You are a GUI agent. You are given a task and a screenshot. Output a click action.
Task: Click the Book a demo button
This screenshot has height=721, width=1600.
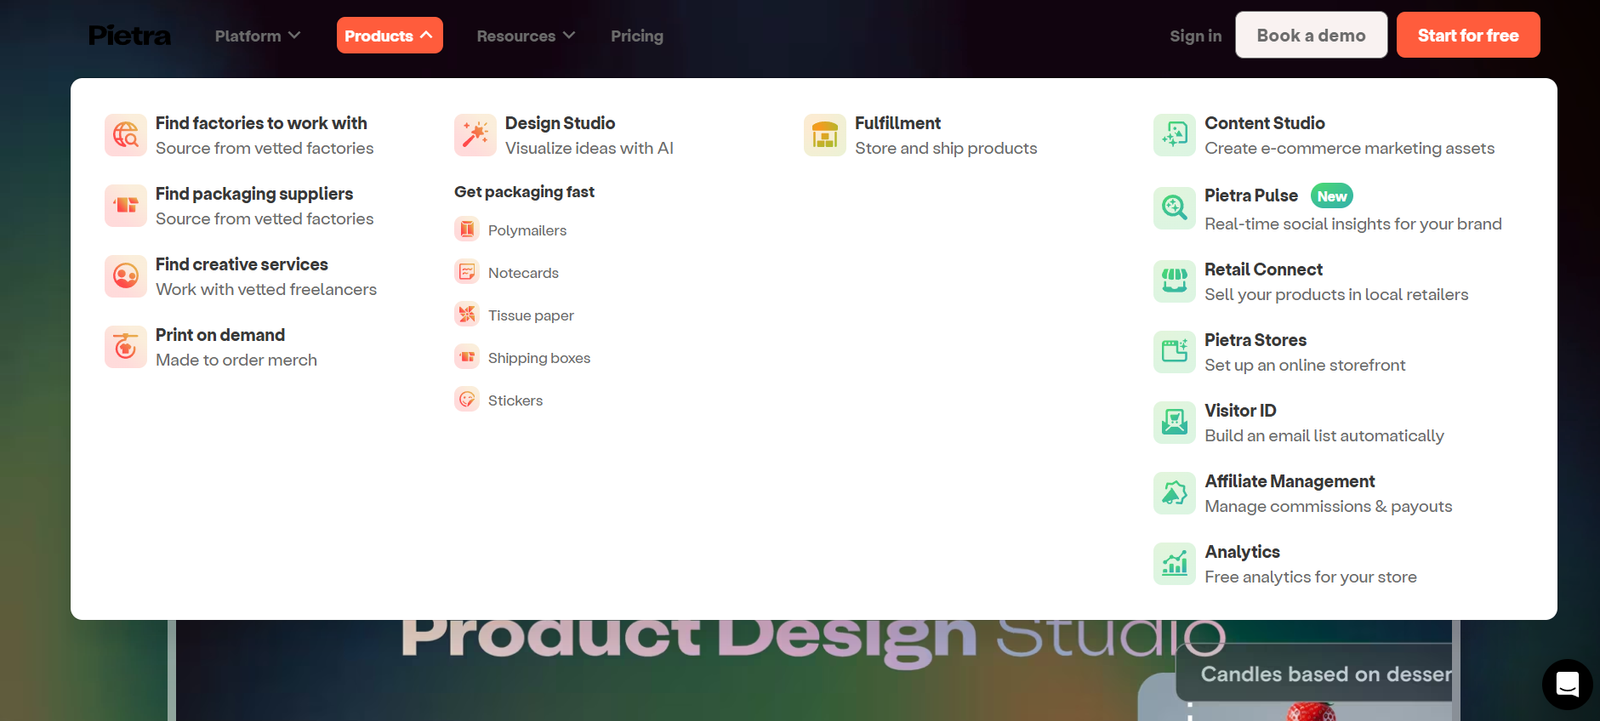[1310, 36]
